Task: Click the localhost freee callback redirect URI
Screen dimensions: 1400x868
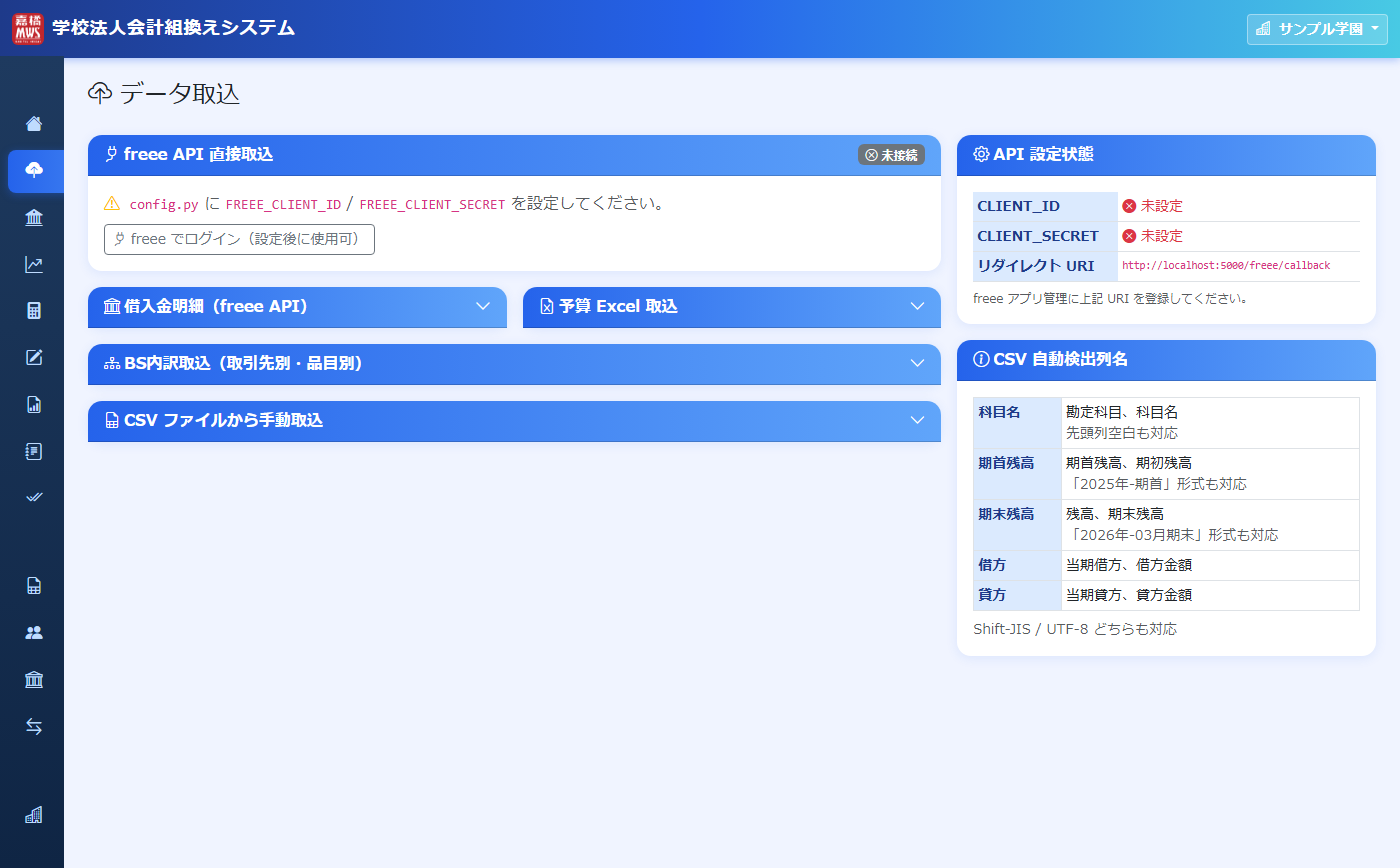Action: coord(1226,266)
